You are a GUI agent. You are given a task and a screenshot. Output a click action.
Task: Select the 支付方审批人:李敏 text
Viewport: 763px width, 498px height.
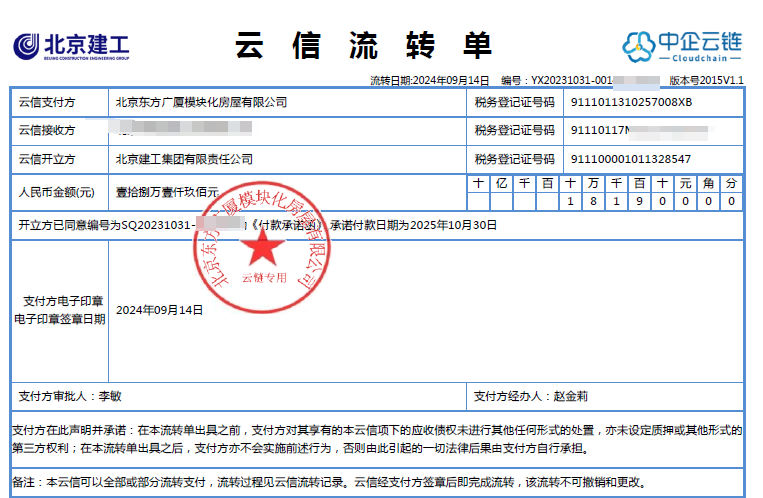(x=70, y=396)
